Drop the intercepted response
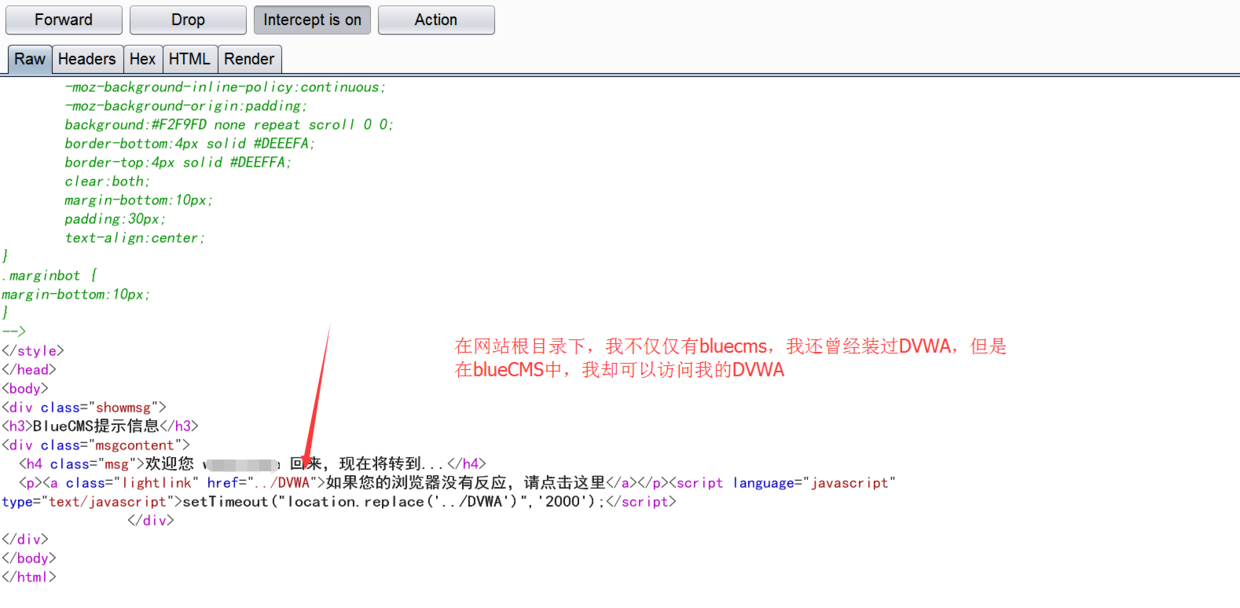The width and height of the screenshot is (1240, 608). coord(188,20)
